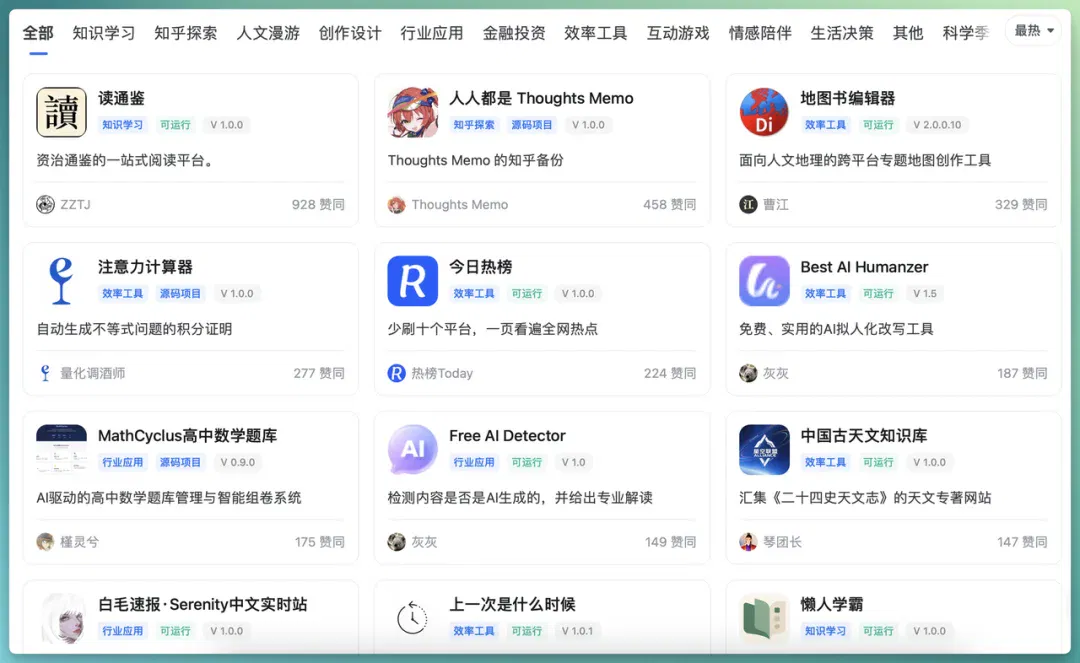Image resolution: width=1080 pixels, height=663 pixels.
Task: Switch to the 生活决策 tab
Action: click(842, 33)
